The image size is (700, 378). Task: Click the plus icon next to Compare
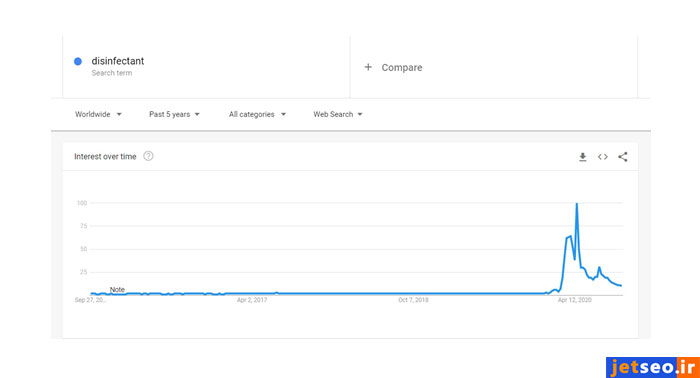click(368, 67)
